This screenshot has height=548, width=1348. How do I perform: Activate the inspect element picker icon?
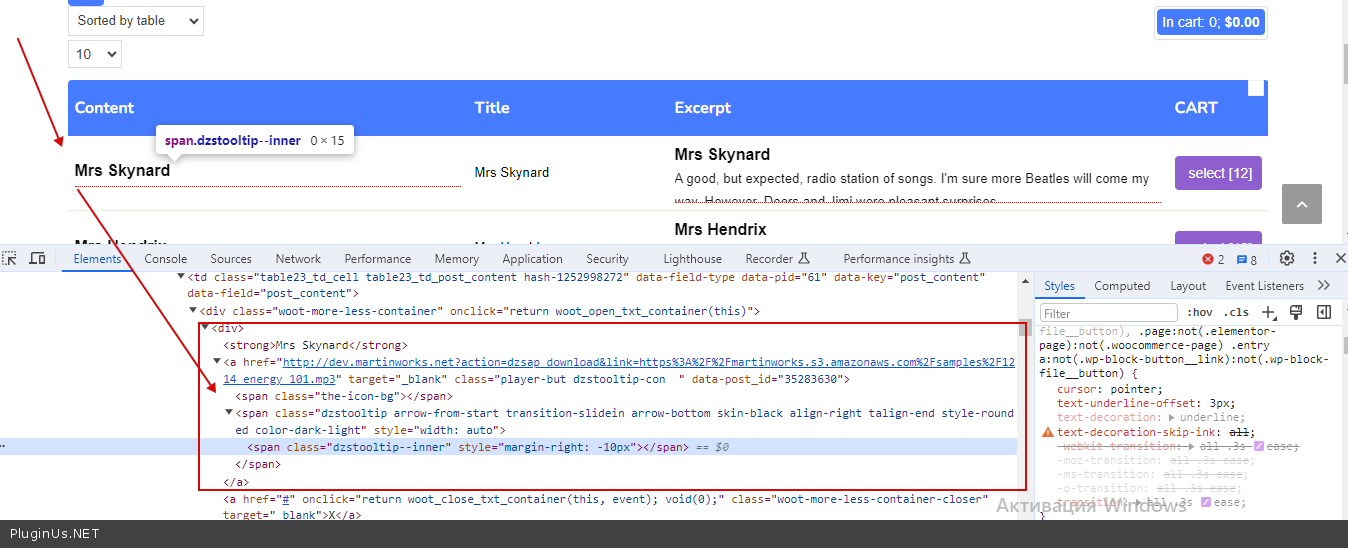tap(10, 259)
